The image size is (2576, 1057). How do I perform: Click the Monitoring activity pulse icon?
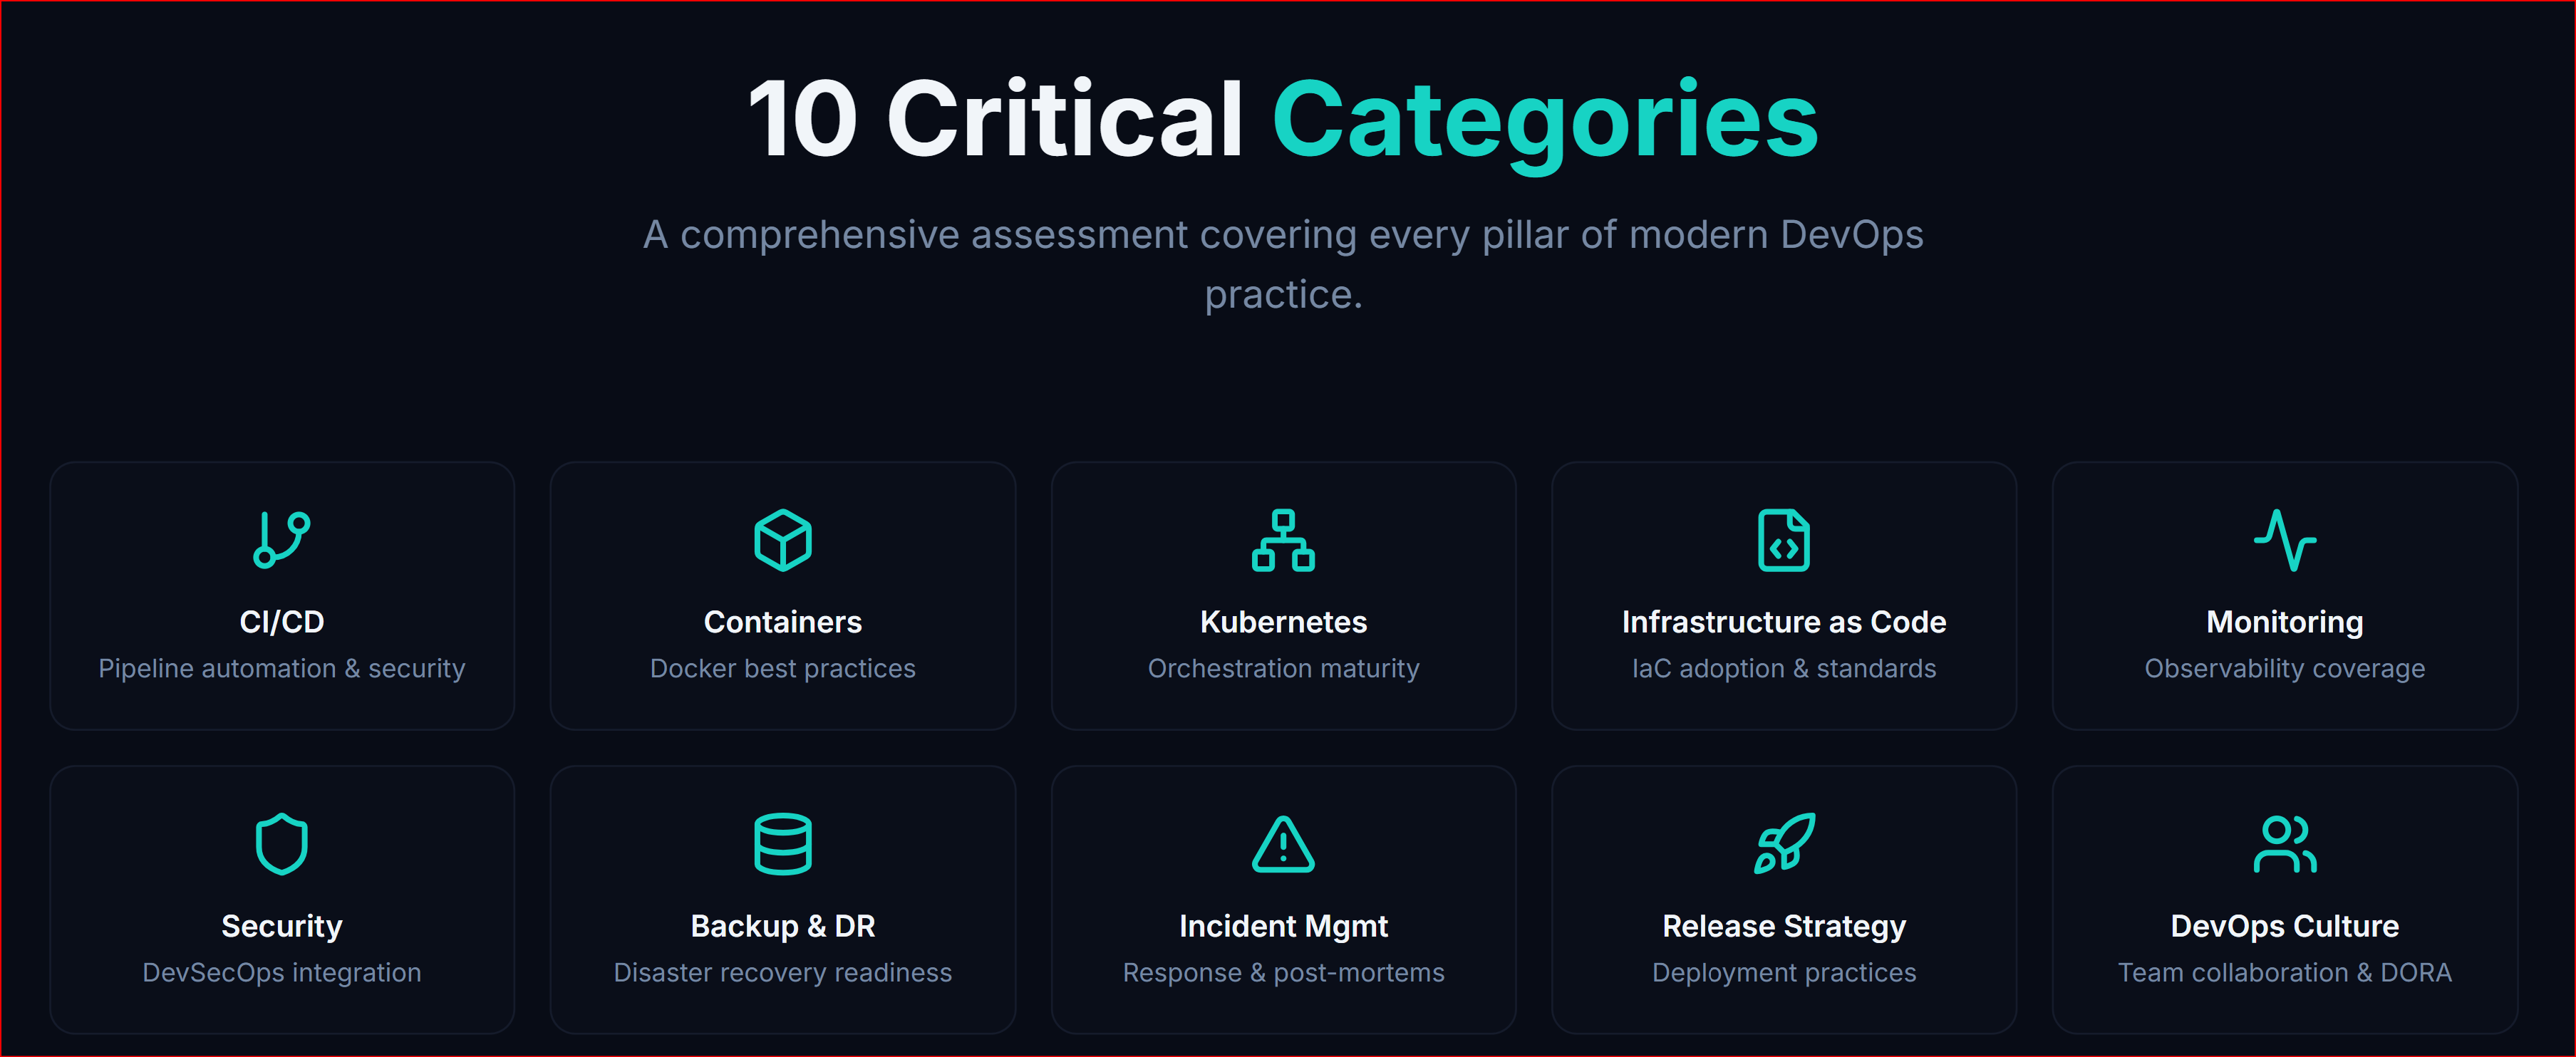click(2285, 540)
